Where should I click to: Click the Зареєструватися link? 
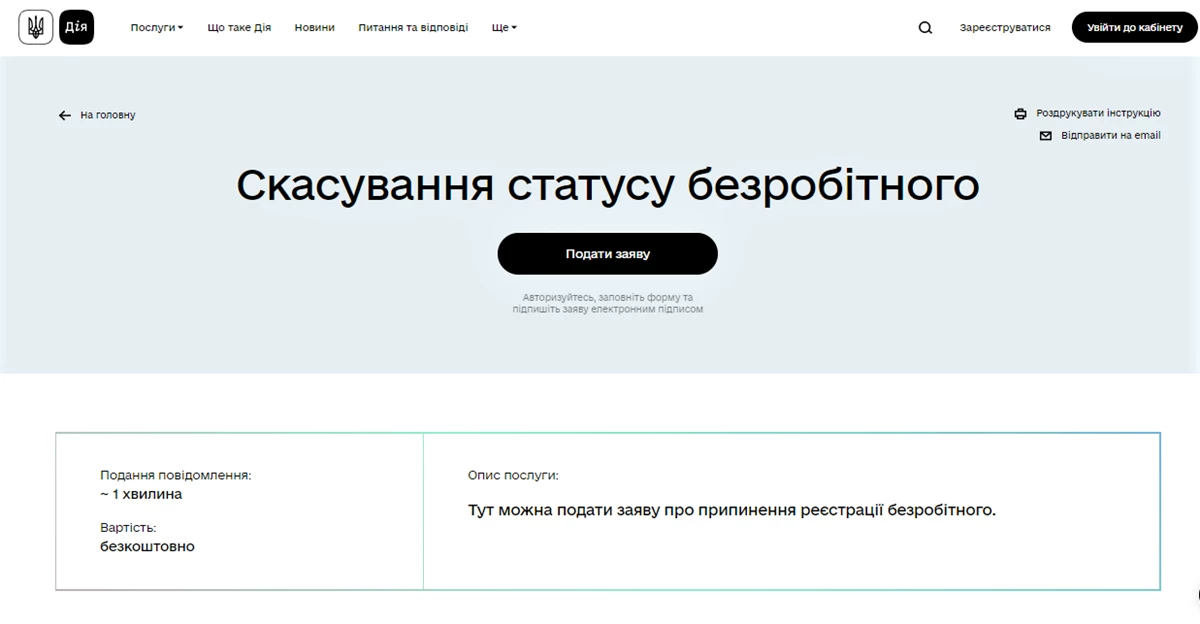[x=1005, y=28]
